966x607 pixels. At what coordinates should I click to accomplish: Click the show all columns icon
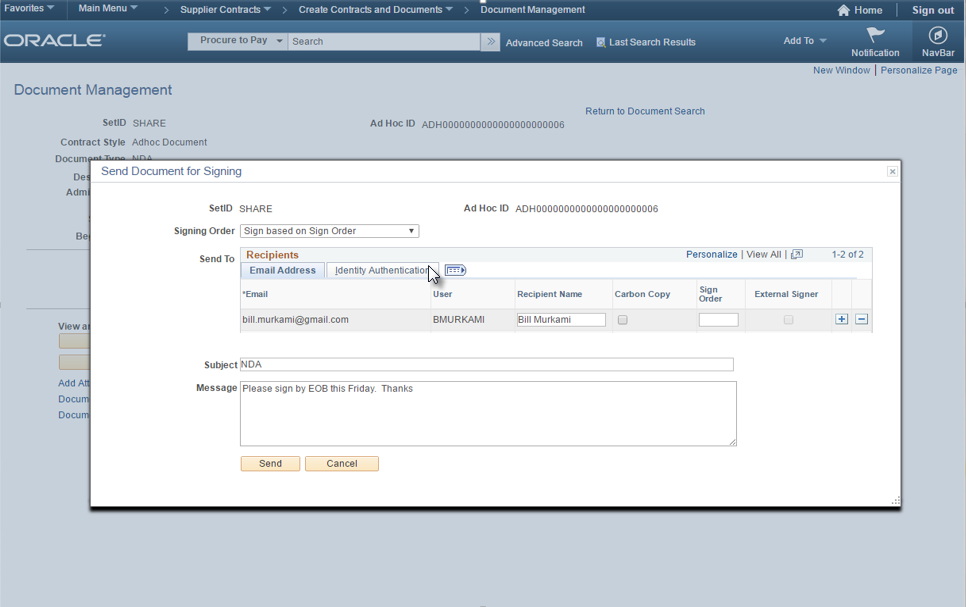pyautogui.click(x=455, y=270)
